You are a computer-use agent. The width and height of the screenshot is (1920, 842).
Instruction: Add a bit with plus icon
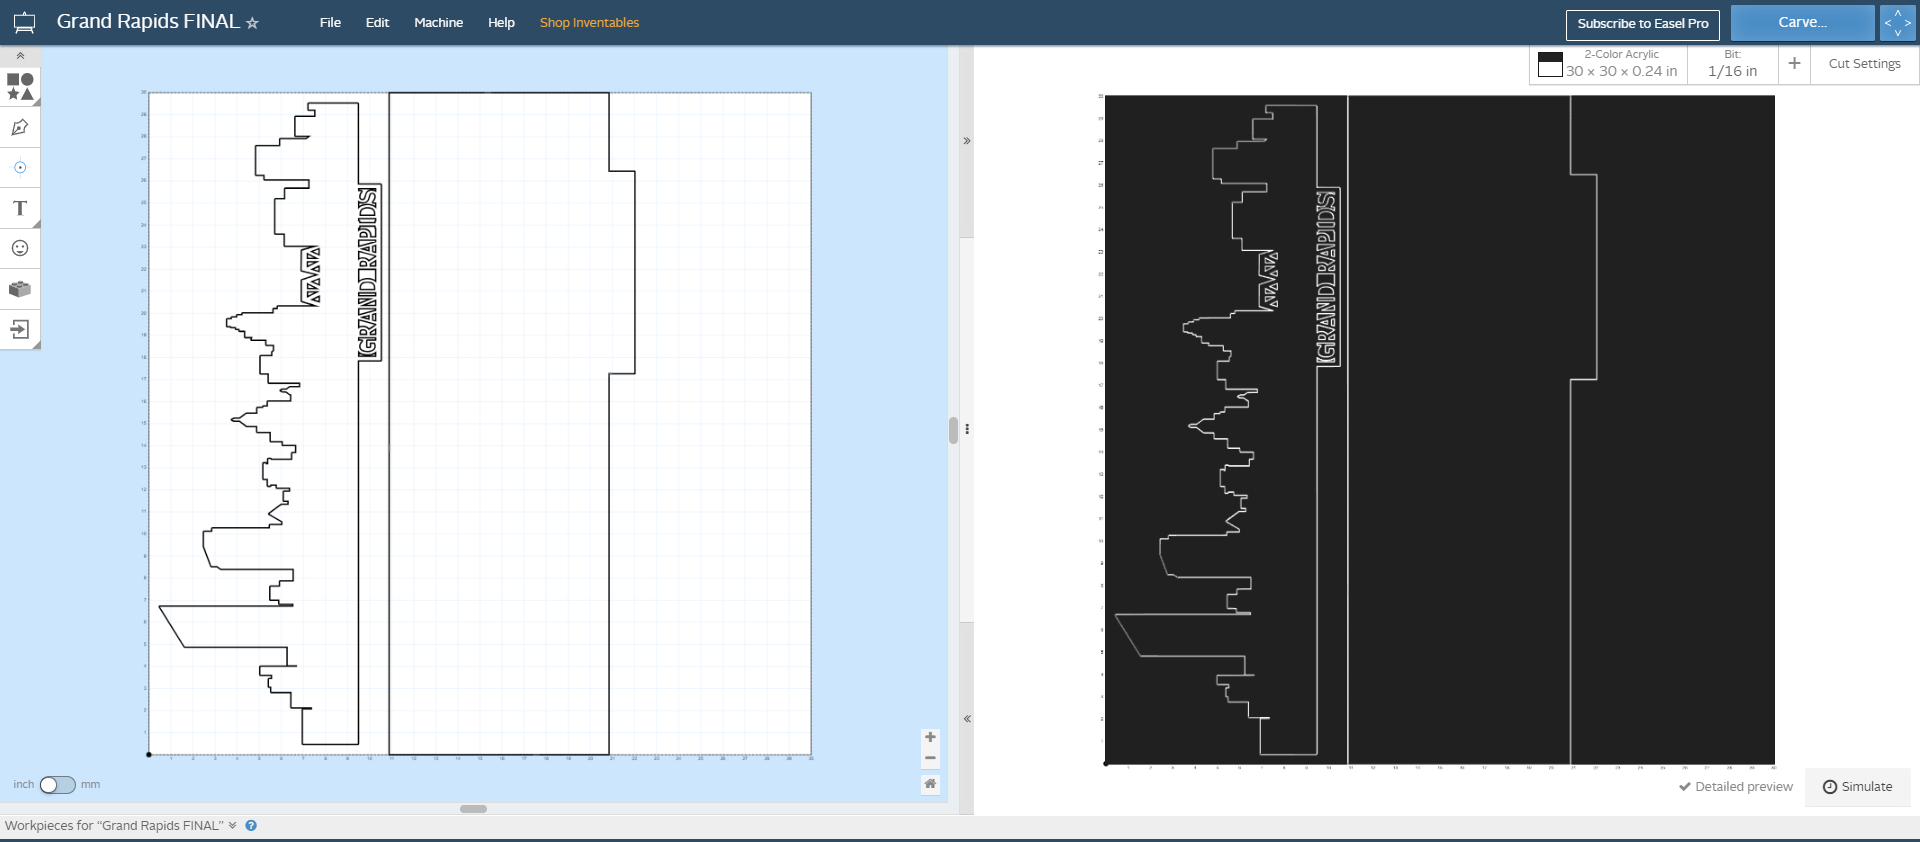(1794, 63)
